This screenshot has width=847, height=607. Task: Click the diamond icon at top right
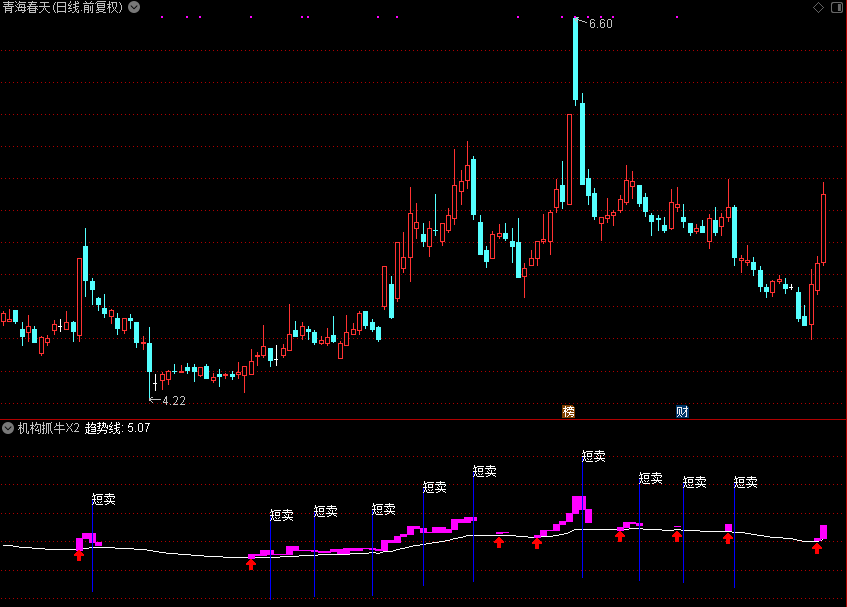tap(818, 7)
